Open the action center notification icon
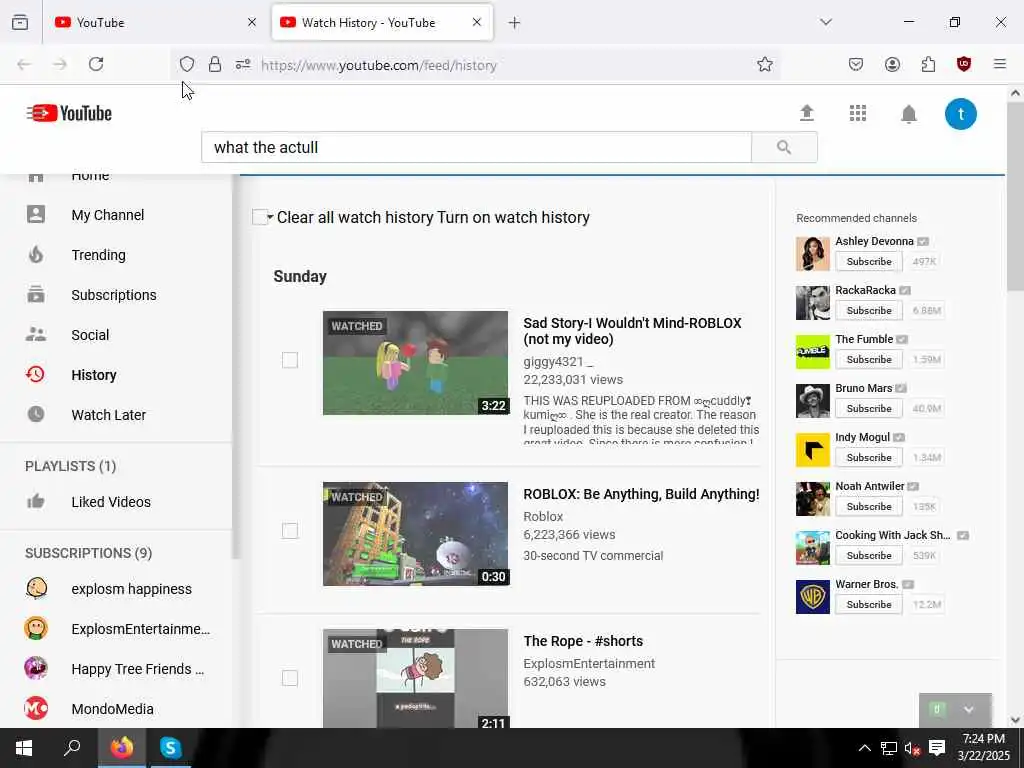Image resolution: width=1024 pixels, height=768 pixels. click(937, 748)
